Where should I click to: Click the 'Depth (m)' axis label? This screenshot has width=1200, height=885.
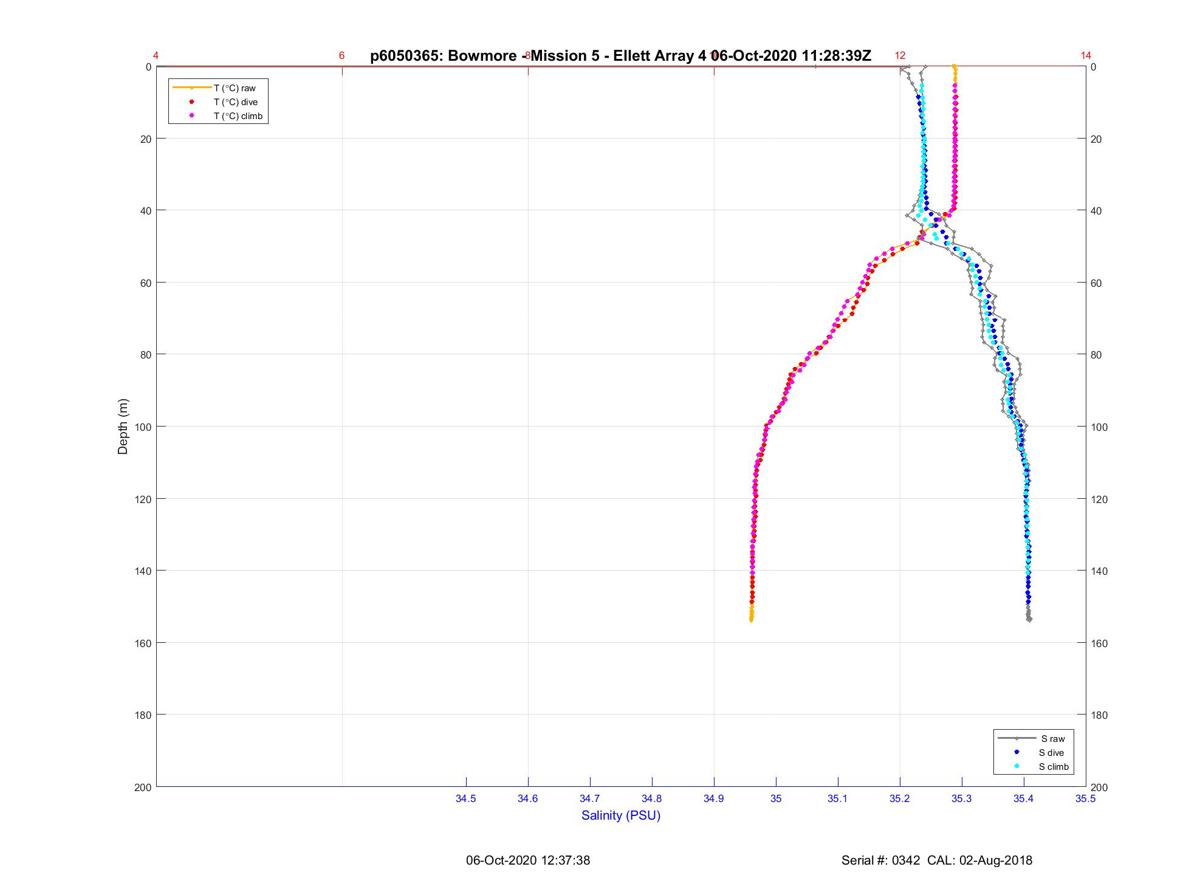click(123, 427)
